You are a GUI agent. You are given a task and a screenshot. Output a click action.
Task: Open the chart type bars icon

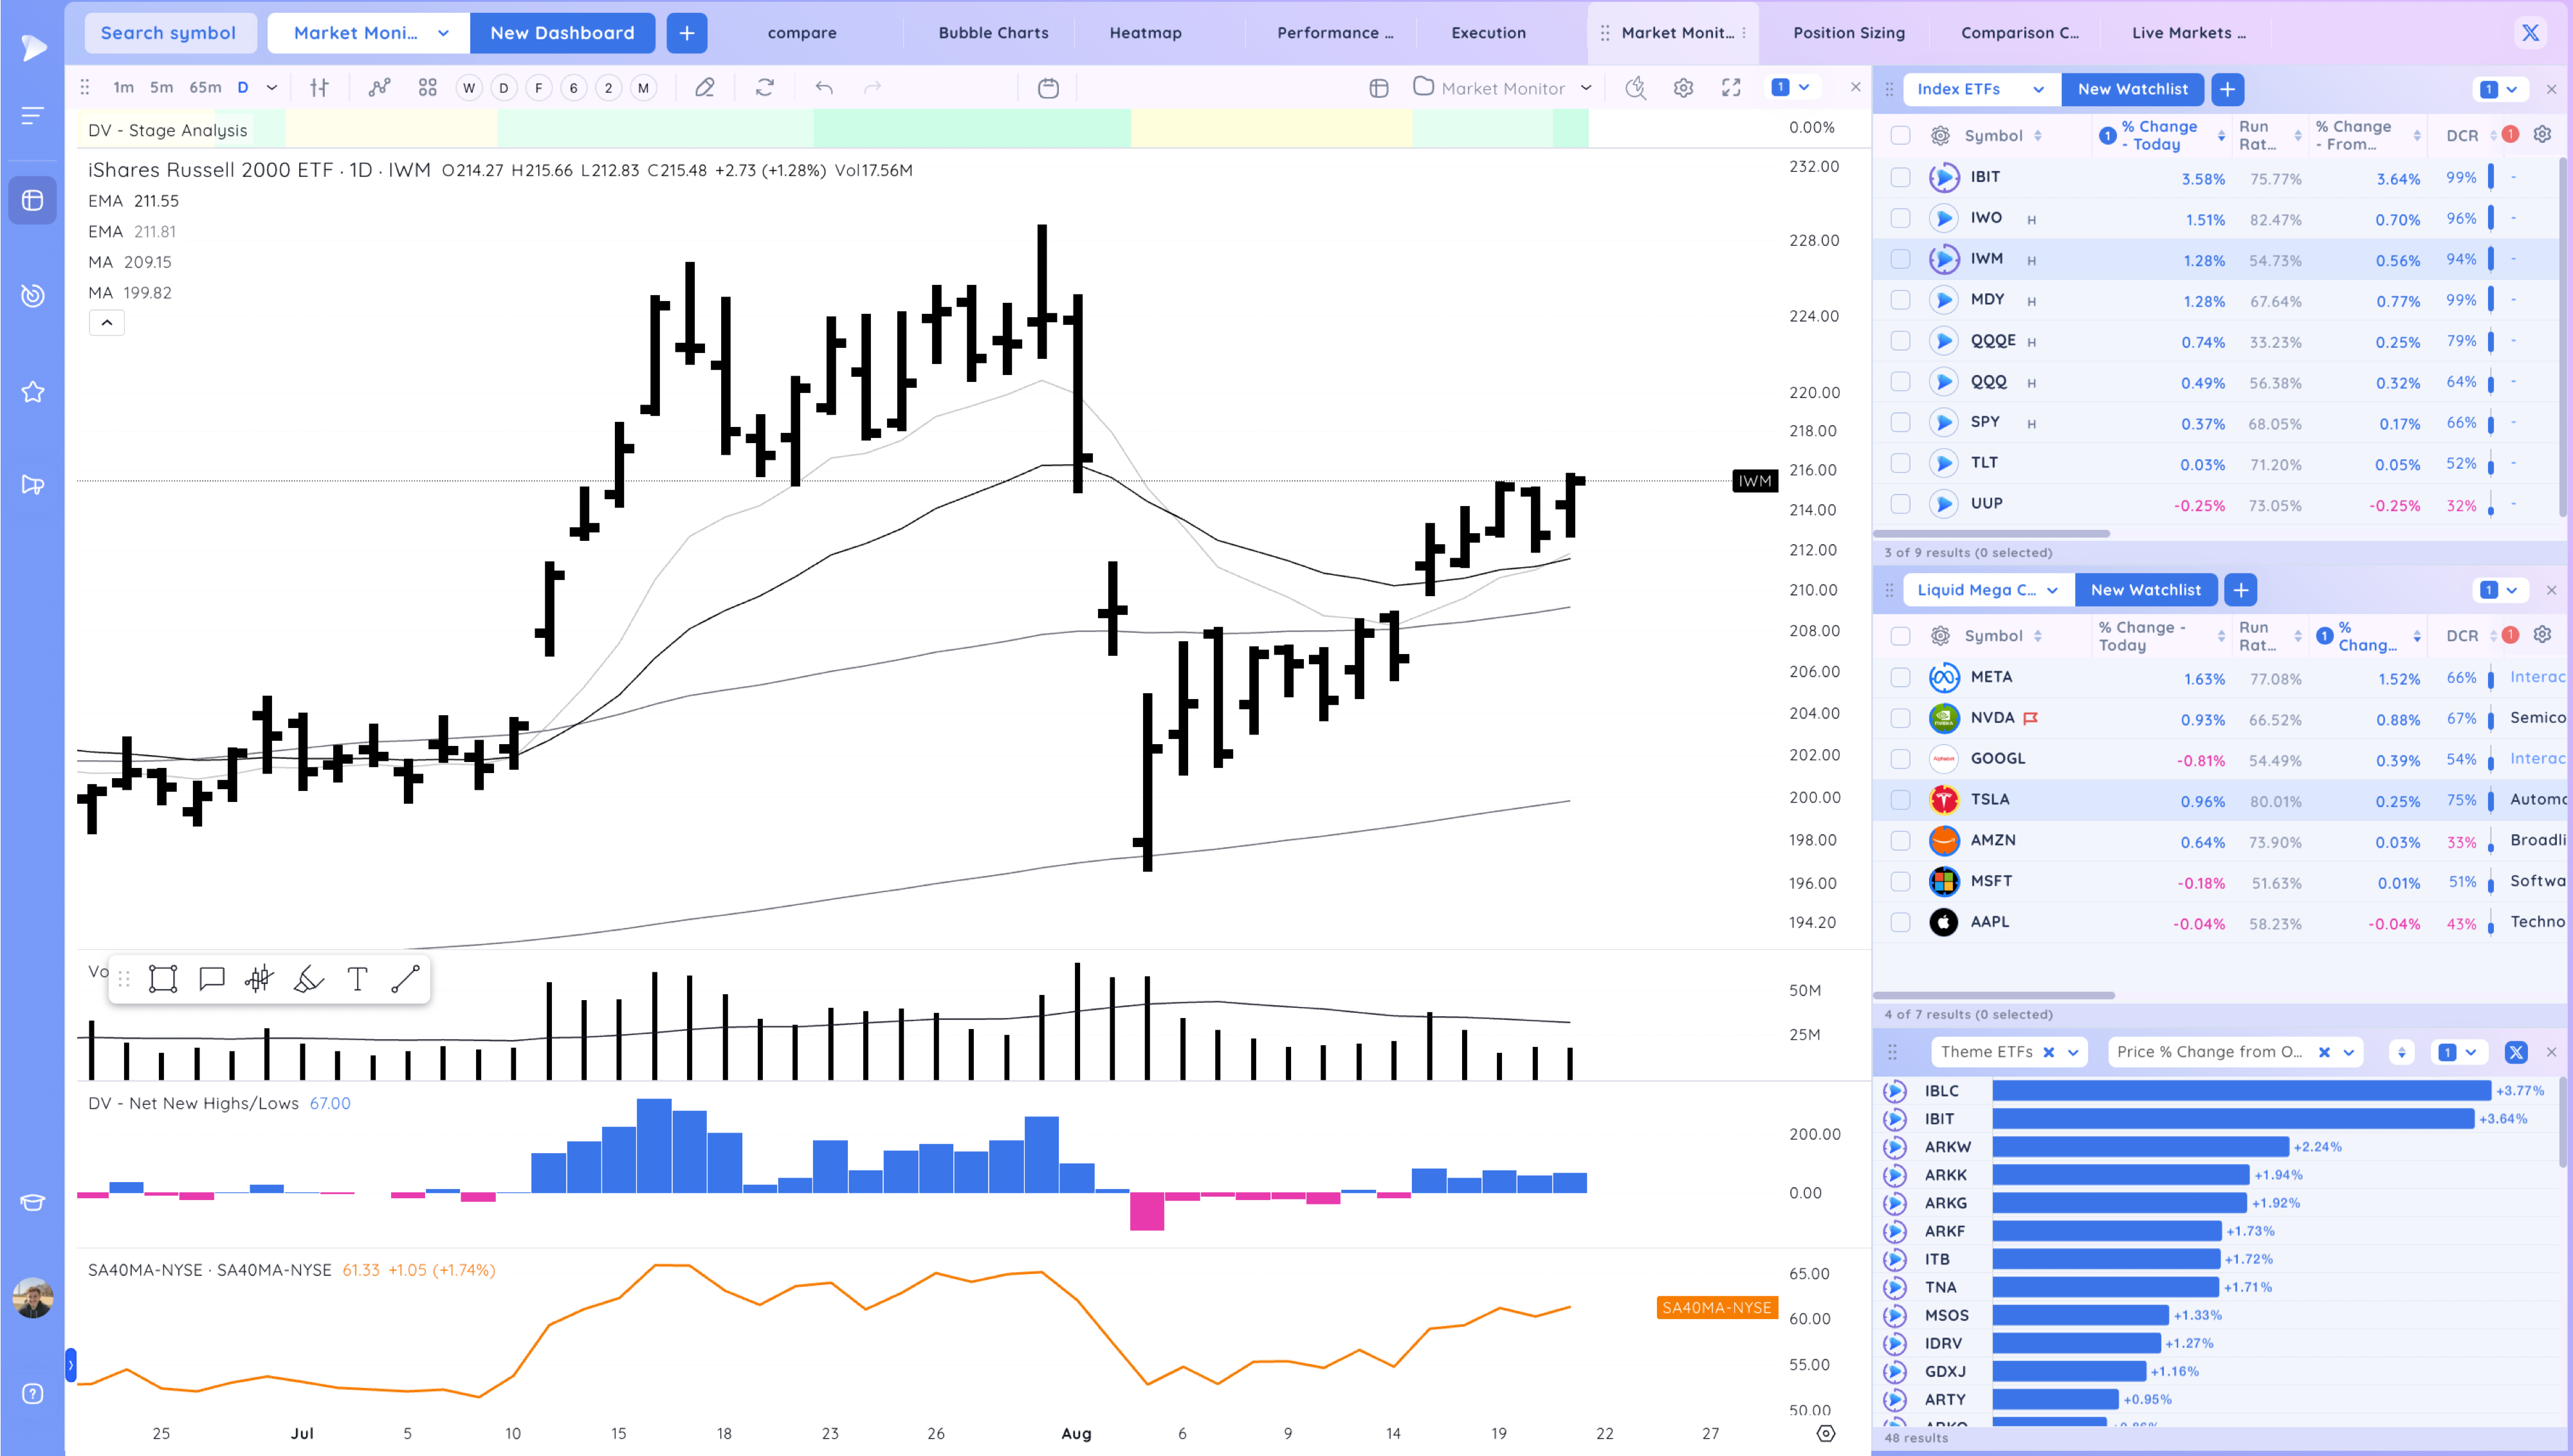(x=319, y=88)
